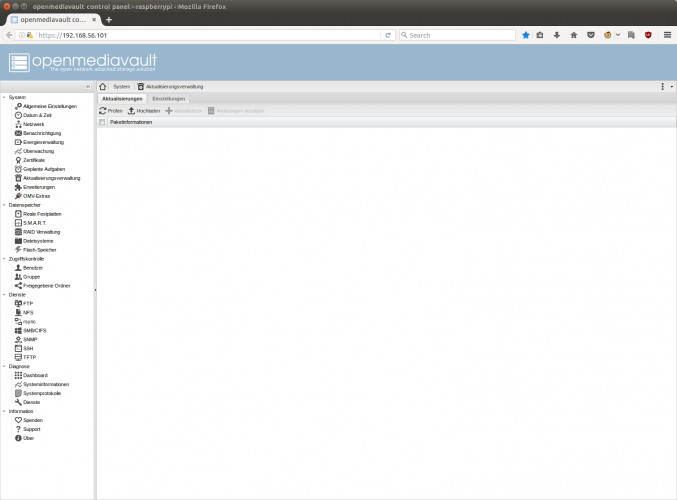
Task: Open S.M.A.R.T. page
Action: pos(31,223)
